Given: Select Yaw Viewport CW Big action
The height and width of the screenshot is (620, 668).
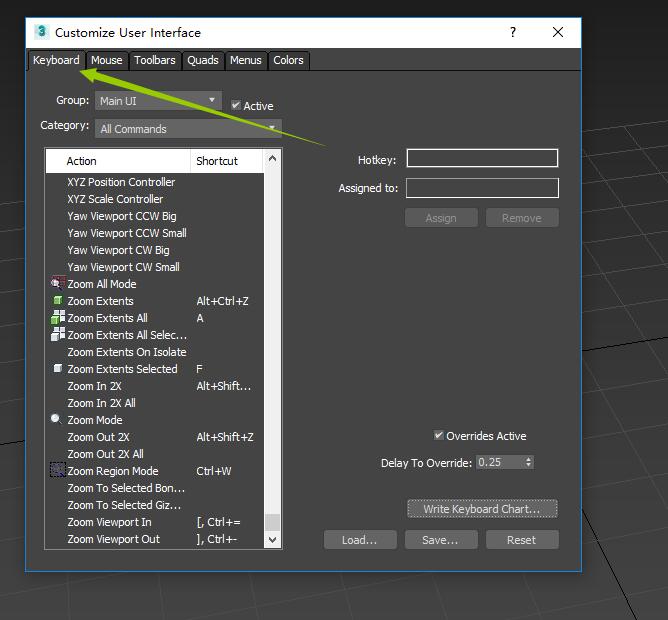Looking at the screenshot, I should pos(118,250).
